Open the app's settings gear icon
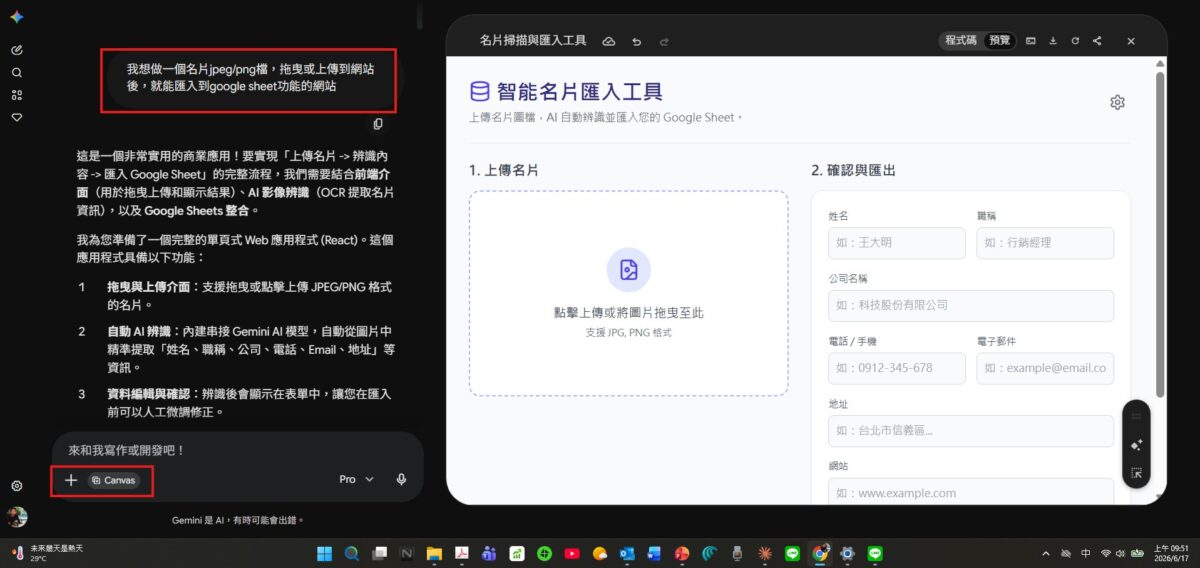Screen dimensions: 1200x568 (x=1117, y=102)
